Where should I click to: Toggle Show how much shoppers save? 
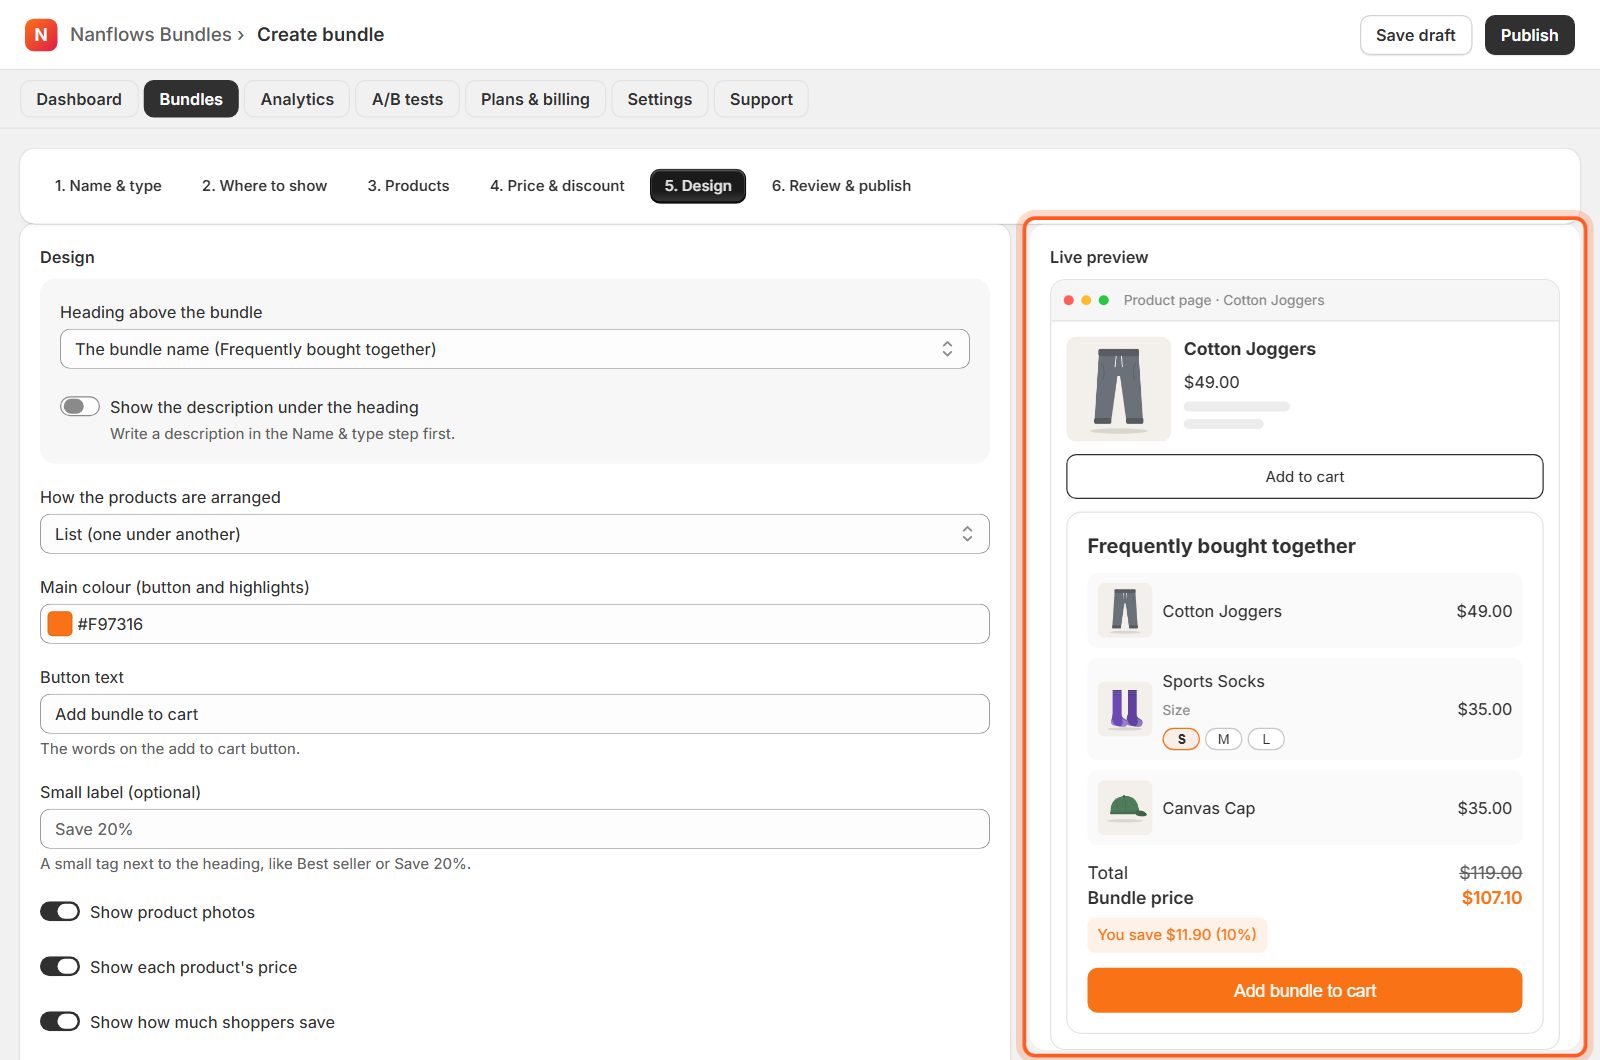point(60,1021)
